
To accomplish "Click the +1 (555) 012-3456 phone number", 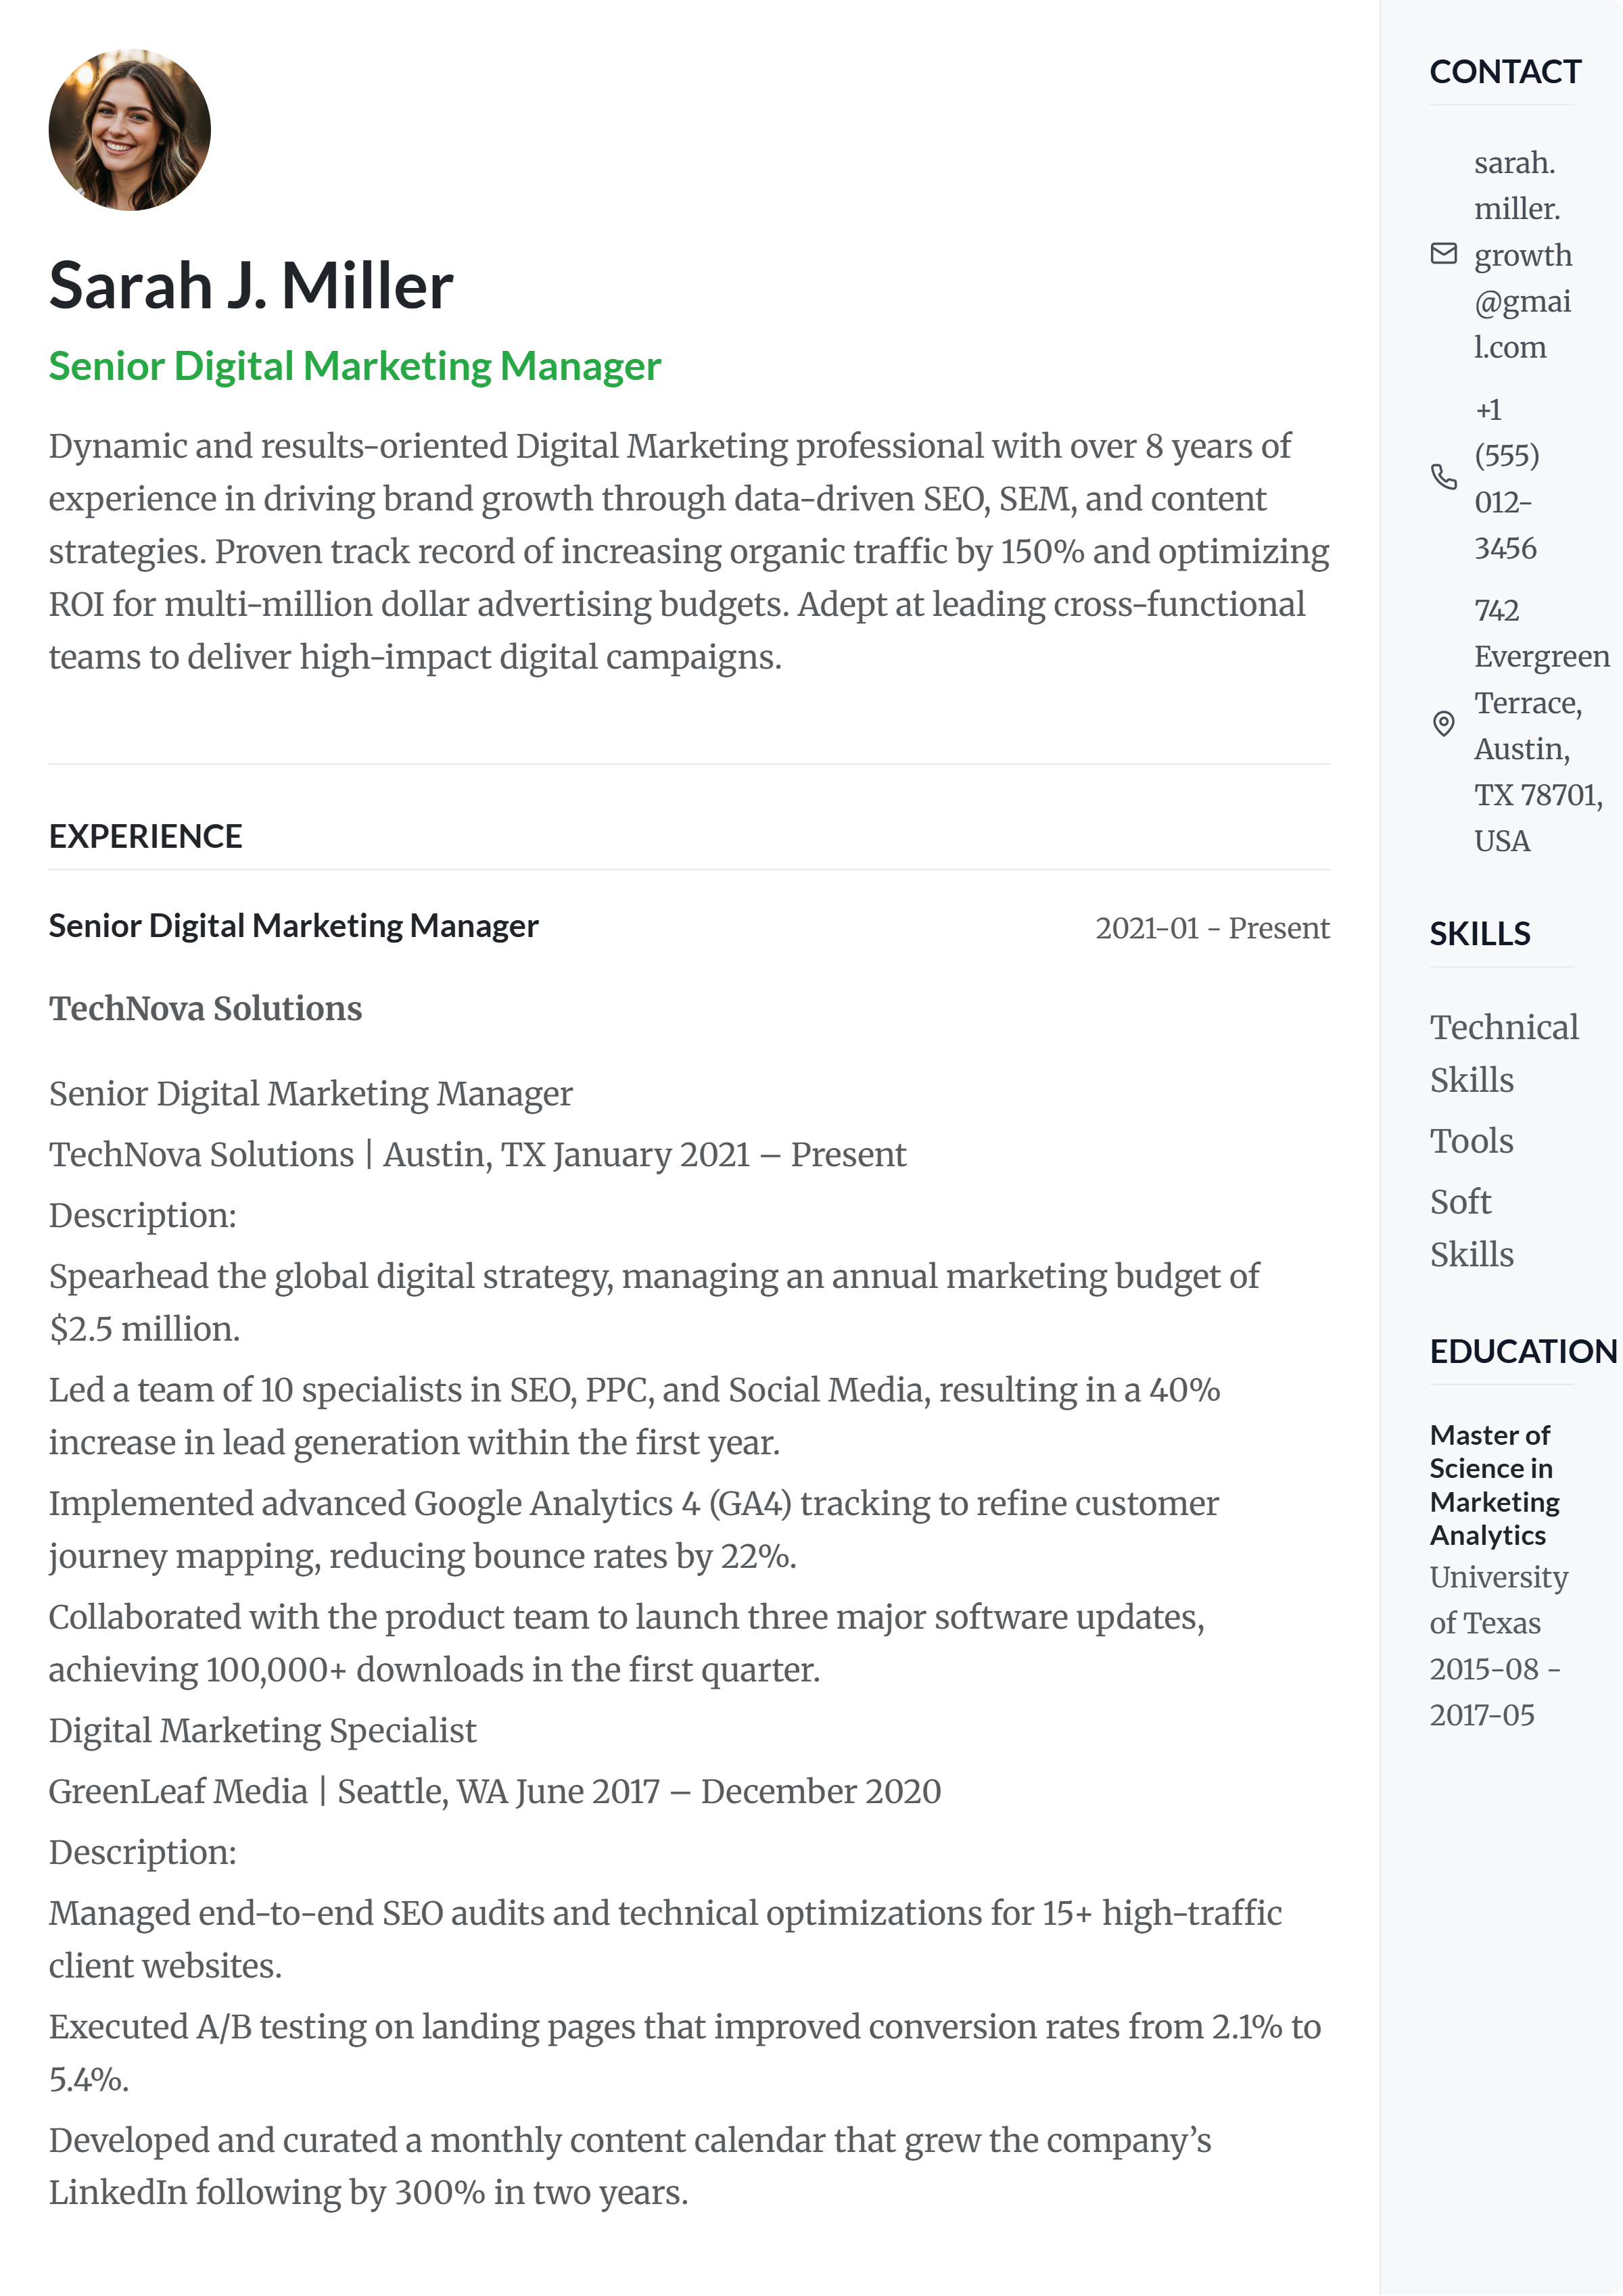I will coord(1506,479).
